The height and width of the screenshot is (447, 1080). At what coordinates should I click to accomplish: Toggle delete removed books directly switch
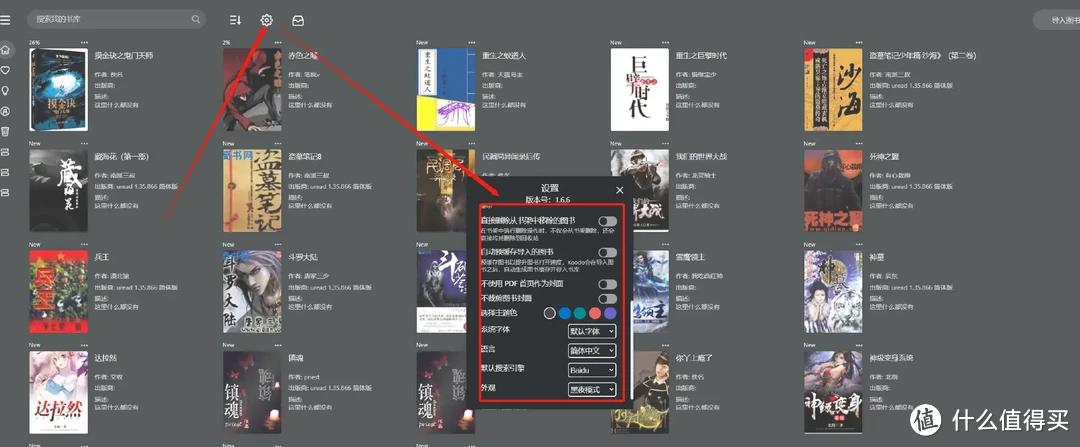607,220
